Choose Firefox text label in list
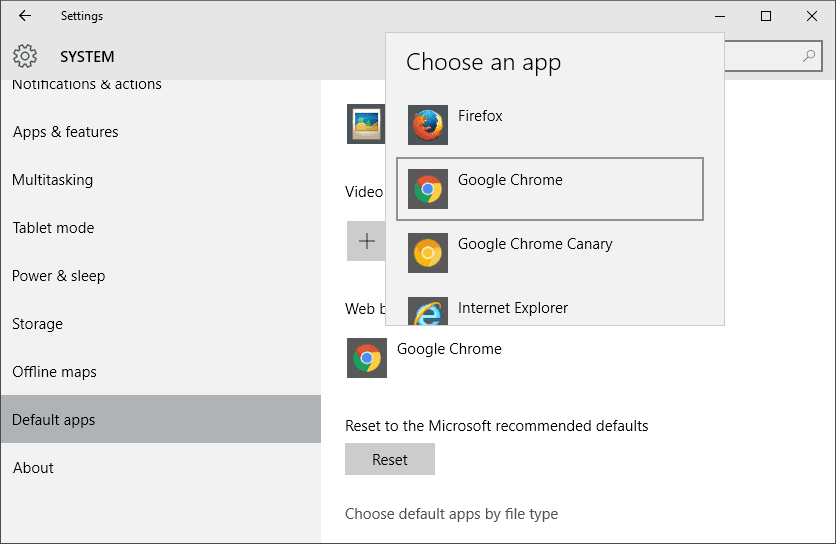This screenshot has height=544, width=836. pos(480,116)
